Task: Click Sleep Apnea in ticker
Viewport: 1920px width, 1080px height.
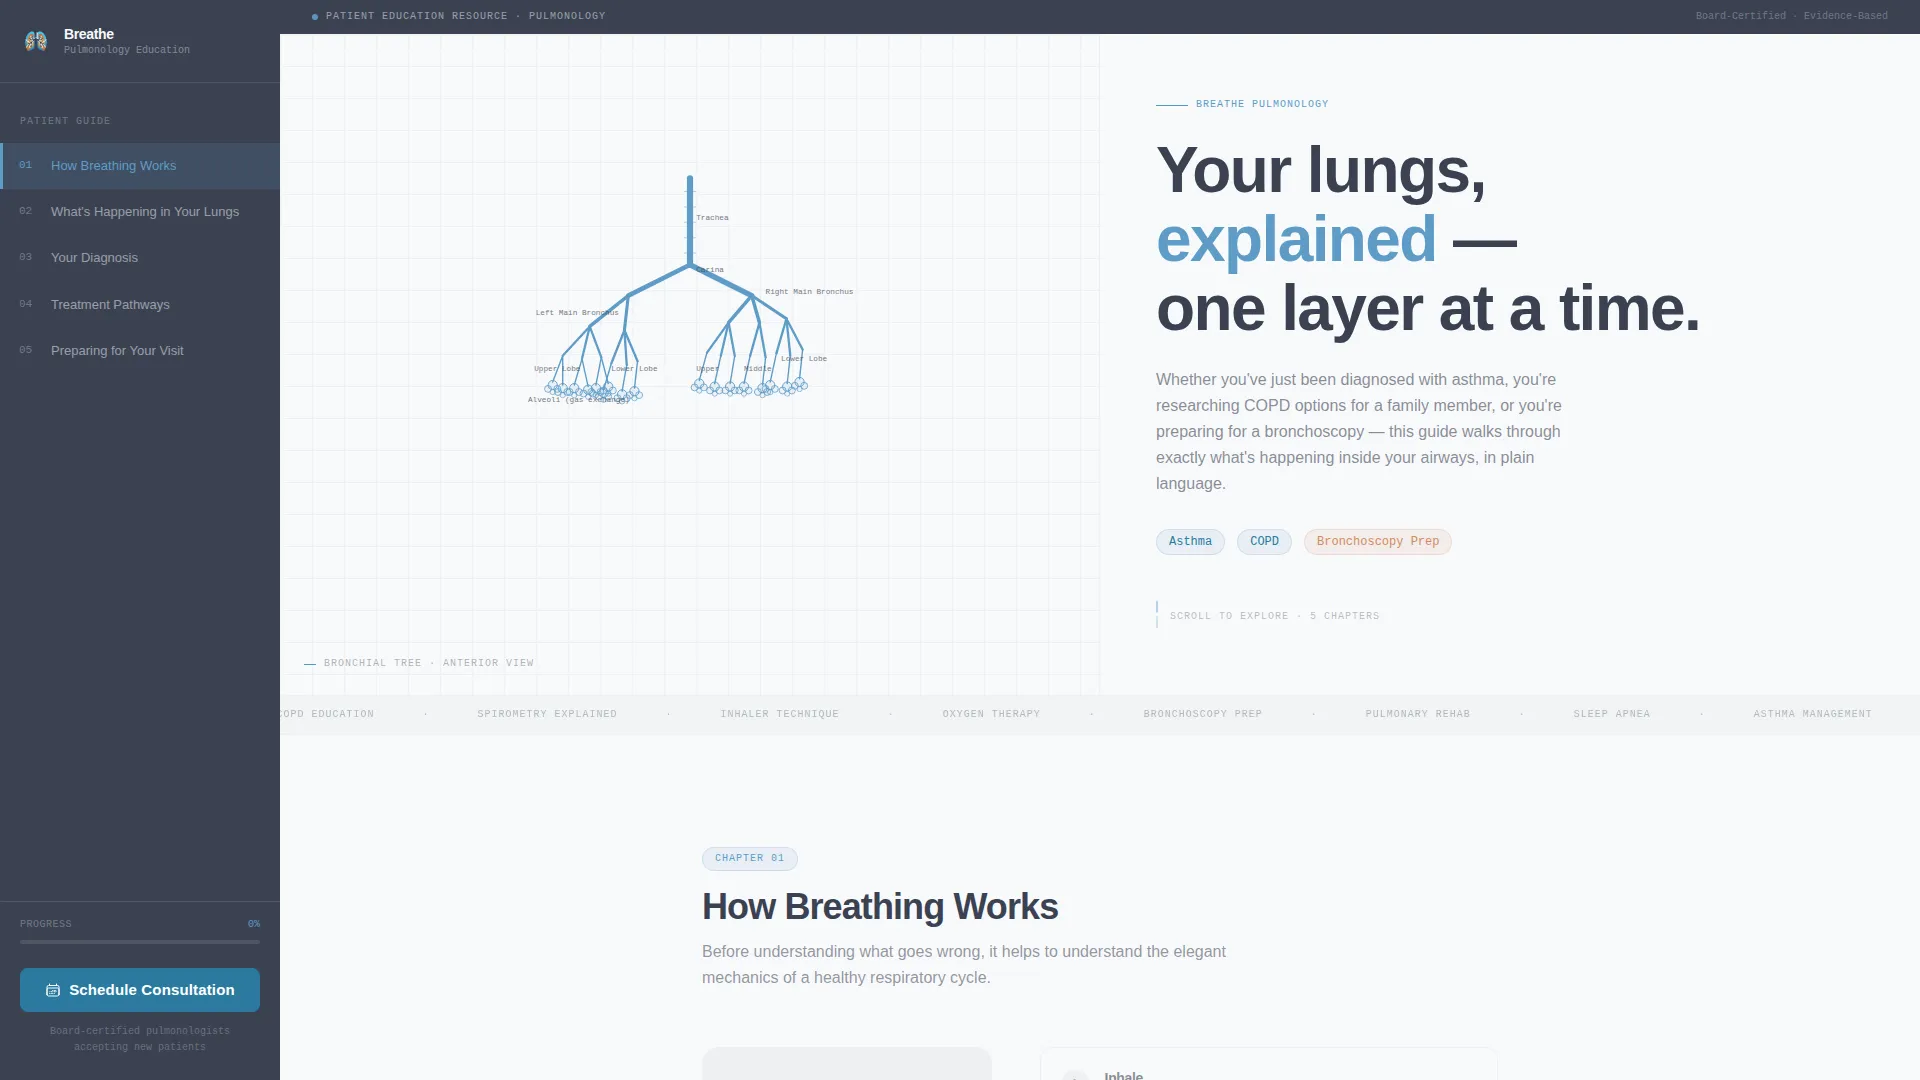Action: [x=1612, y=714]
